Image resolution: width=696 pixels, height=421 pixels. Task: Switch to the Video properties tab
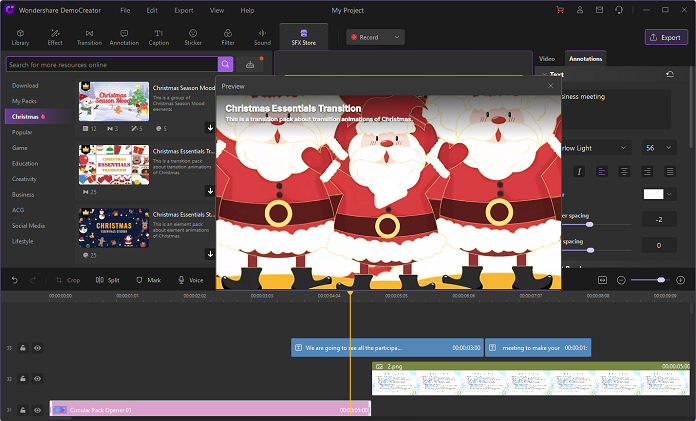547,59
